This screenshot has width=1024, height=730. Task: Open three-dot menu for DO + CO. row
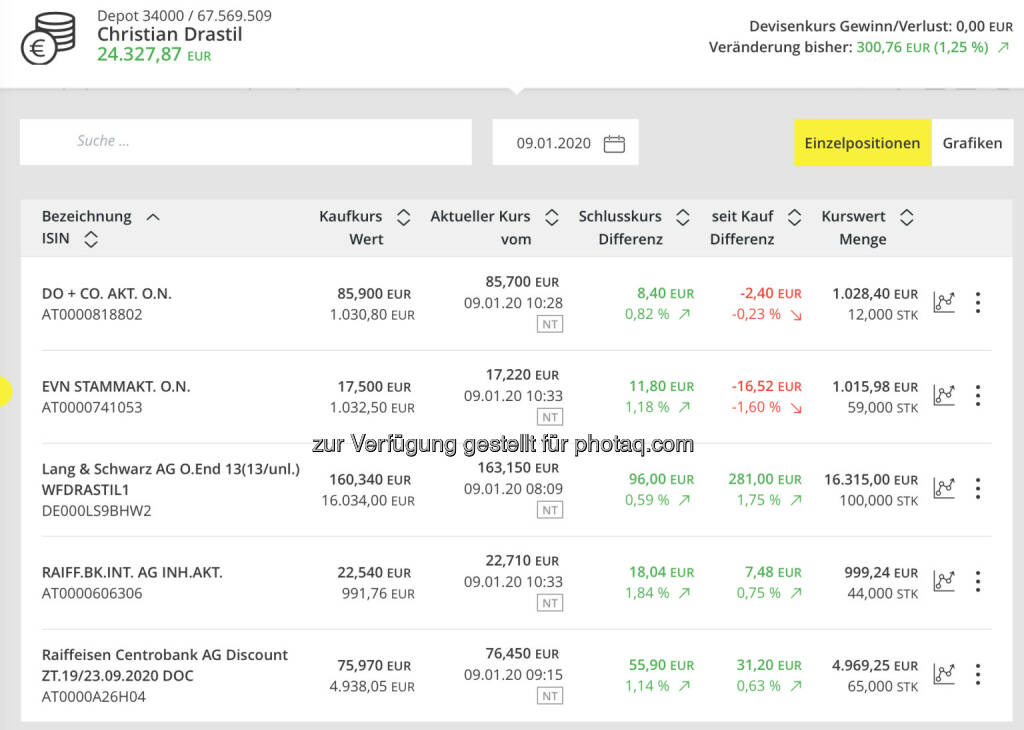[978, 303]
